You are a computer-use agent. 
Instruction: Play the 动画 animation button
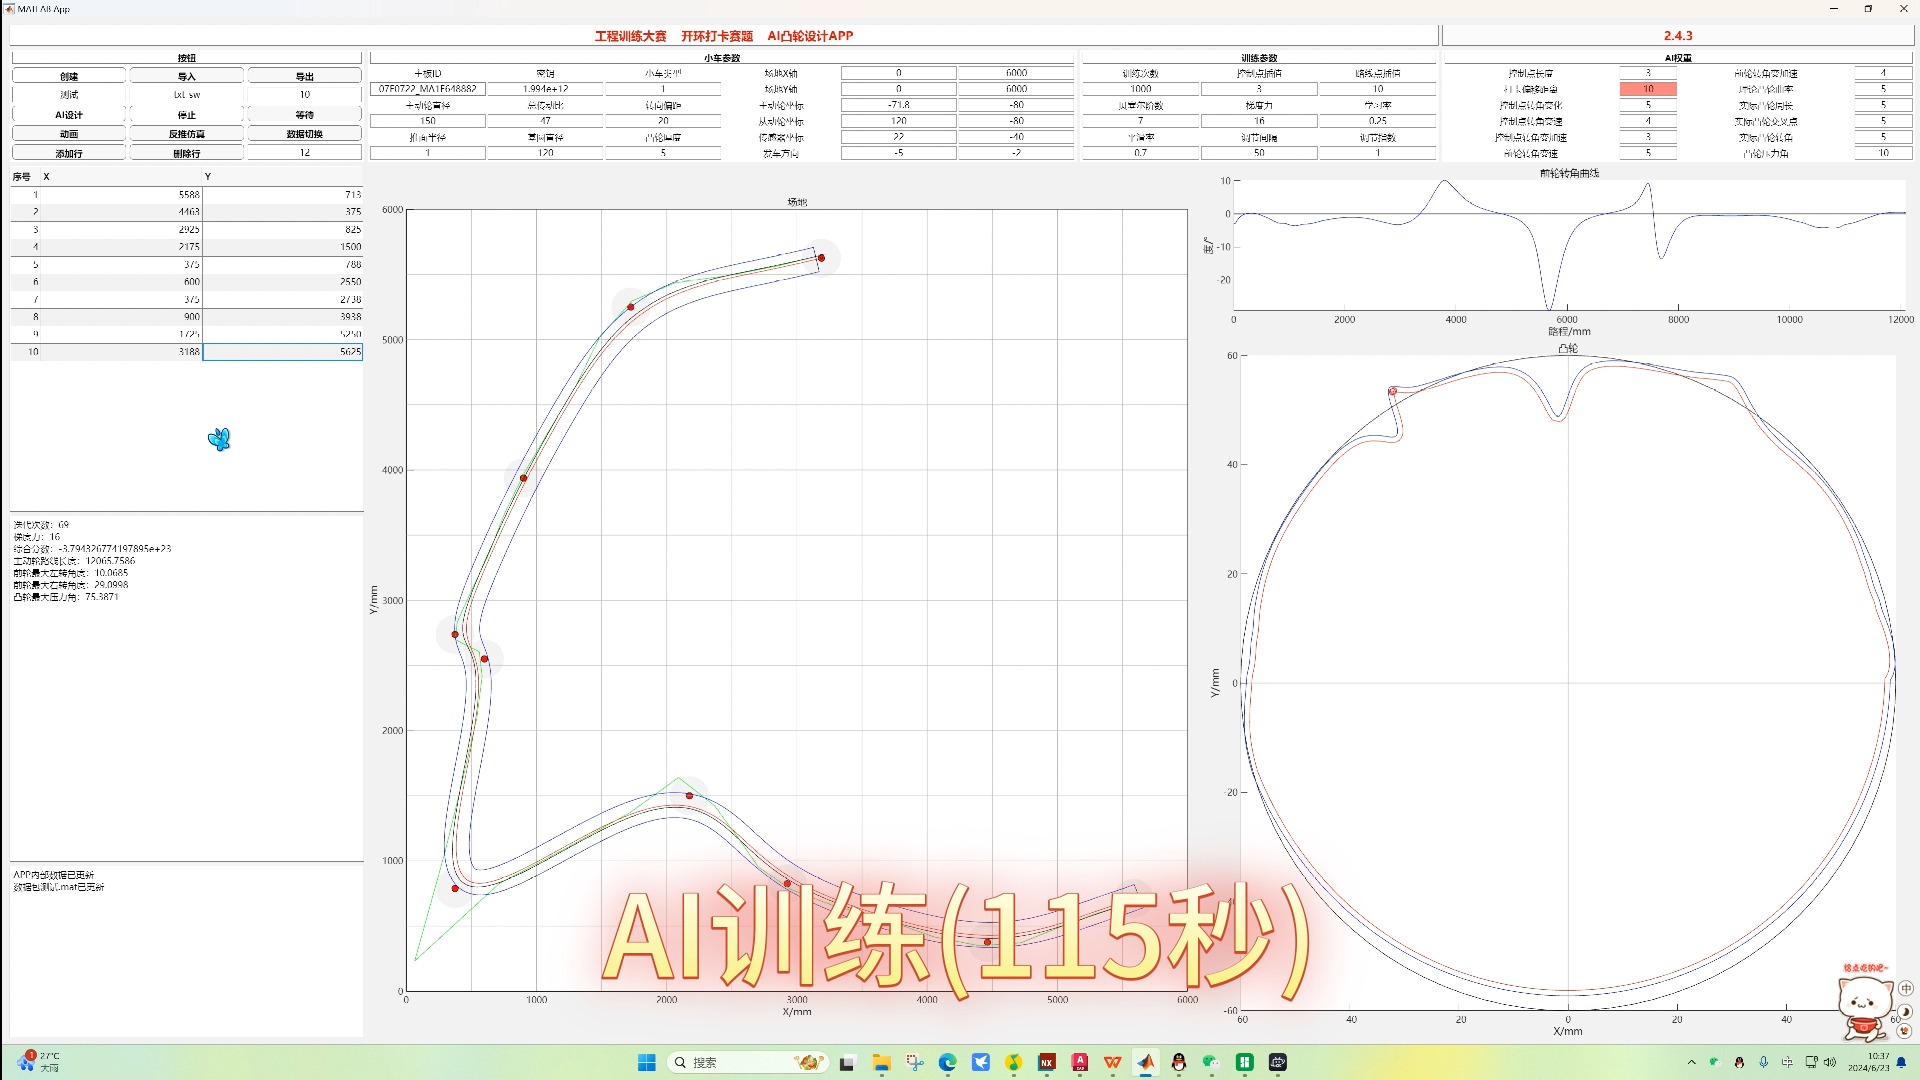(69, 134)
